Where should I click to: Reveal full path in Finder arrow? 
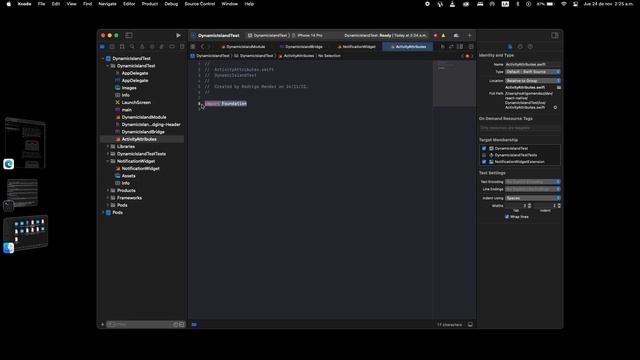click(x=555, y=107)
